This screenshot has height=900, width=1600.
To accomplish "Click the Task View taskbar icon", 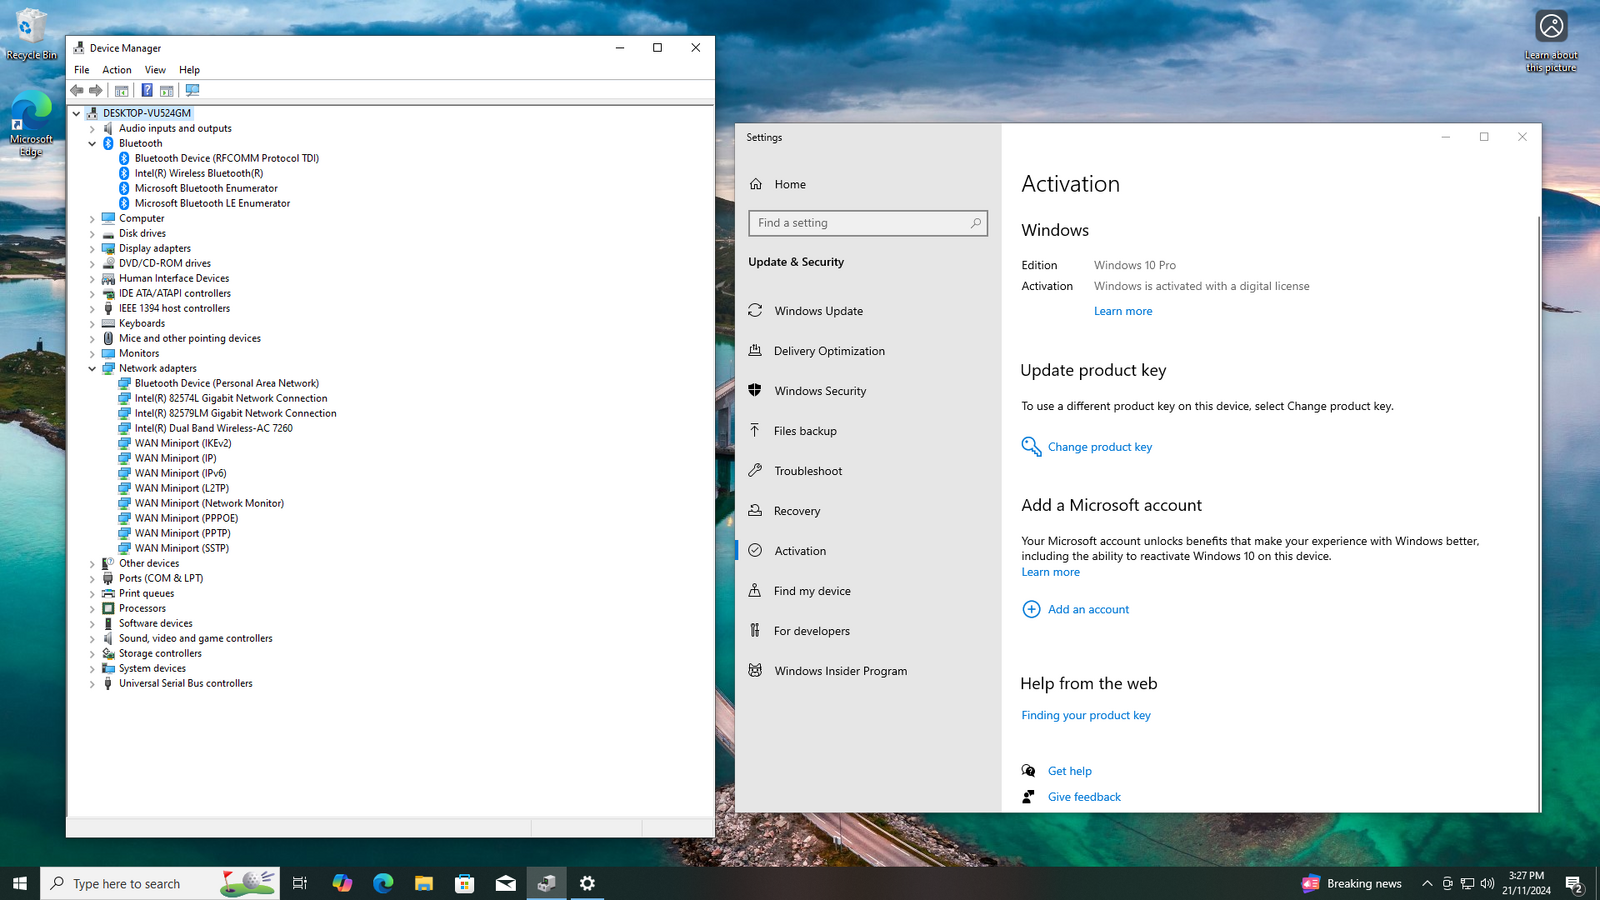I will pos(299,883).
